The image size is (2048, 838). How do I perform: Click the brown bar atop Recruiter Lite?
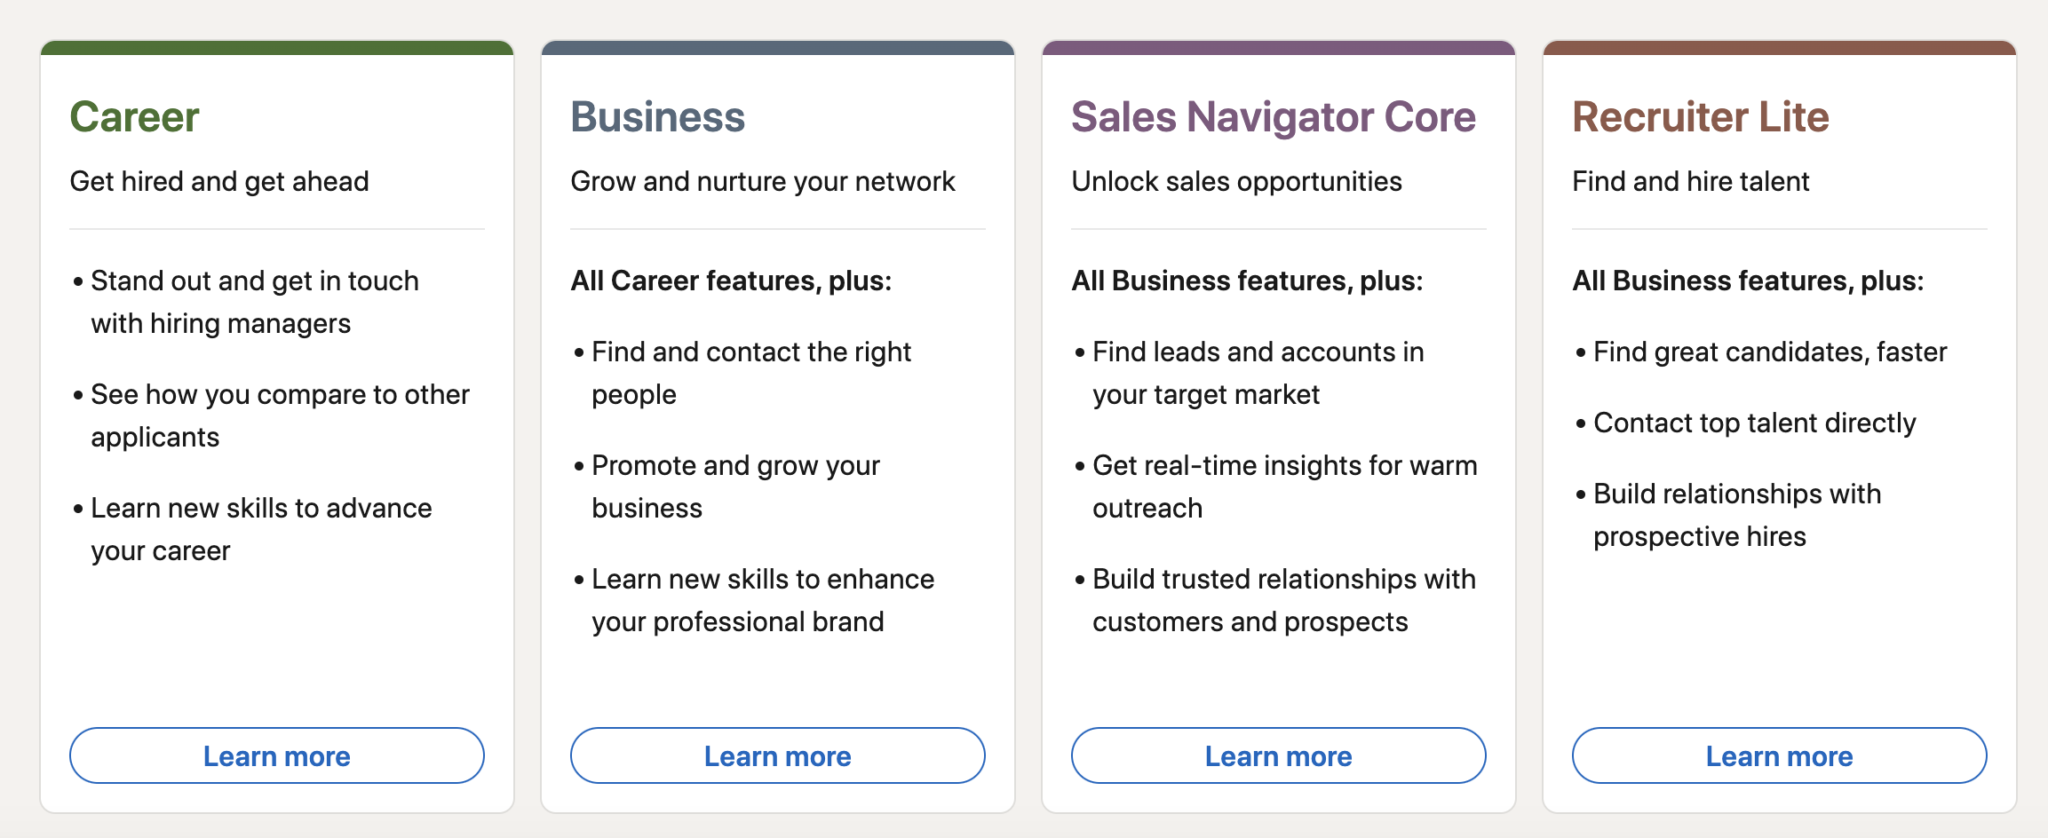coord(1779,45)
